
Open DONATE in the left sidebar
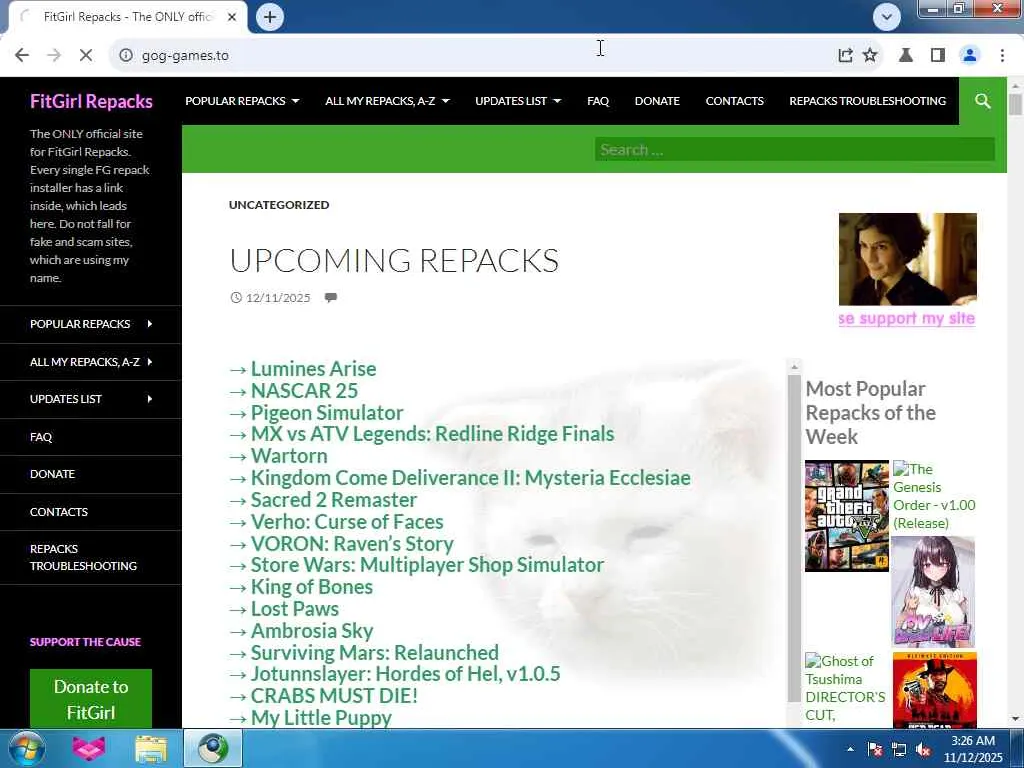pos(52,474)
